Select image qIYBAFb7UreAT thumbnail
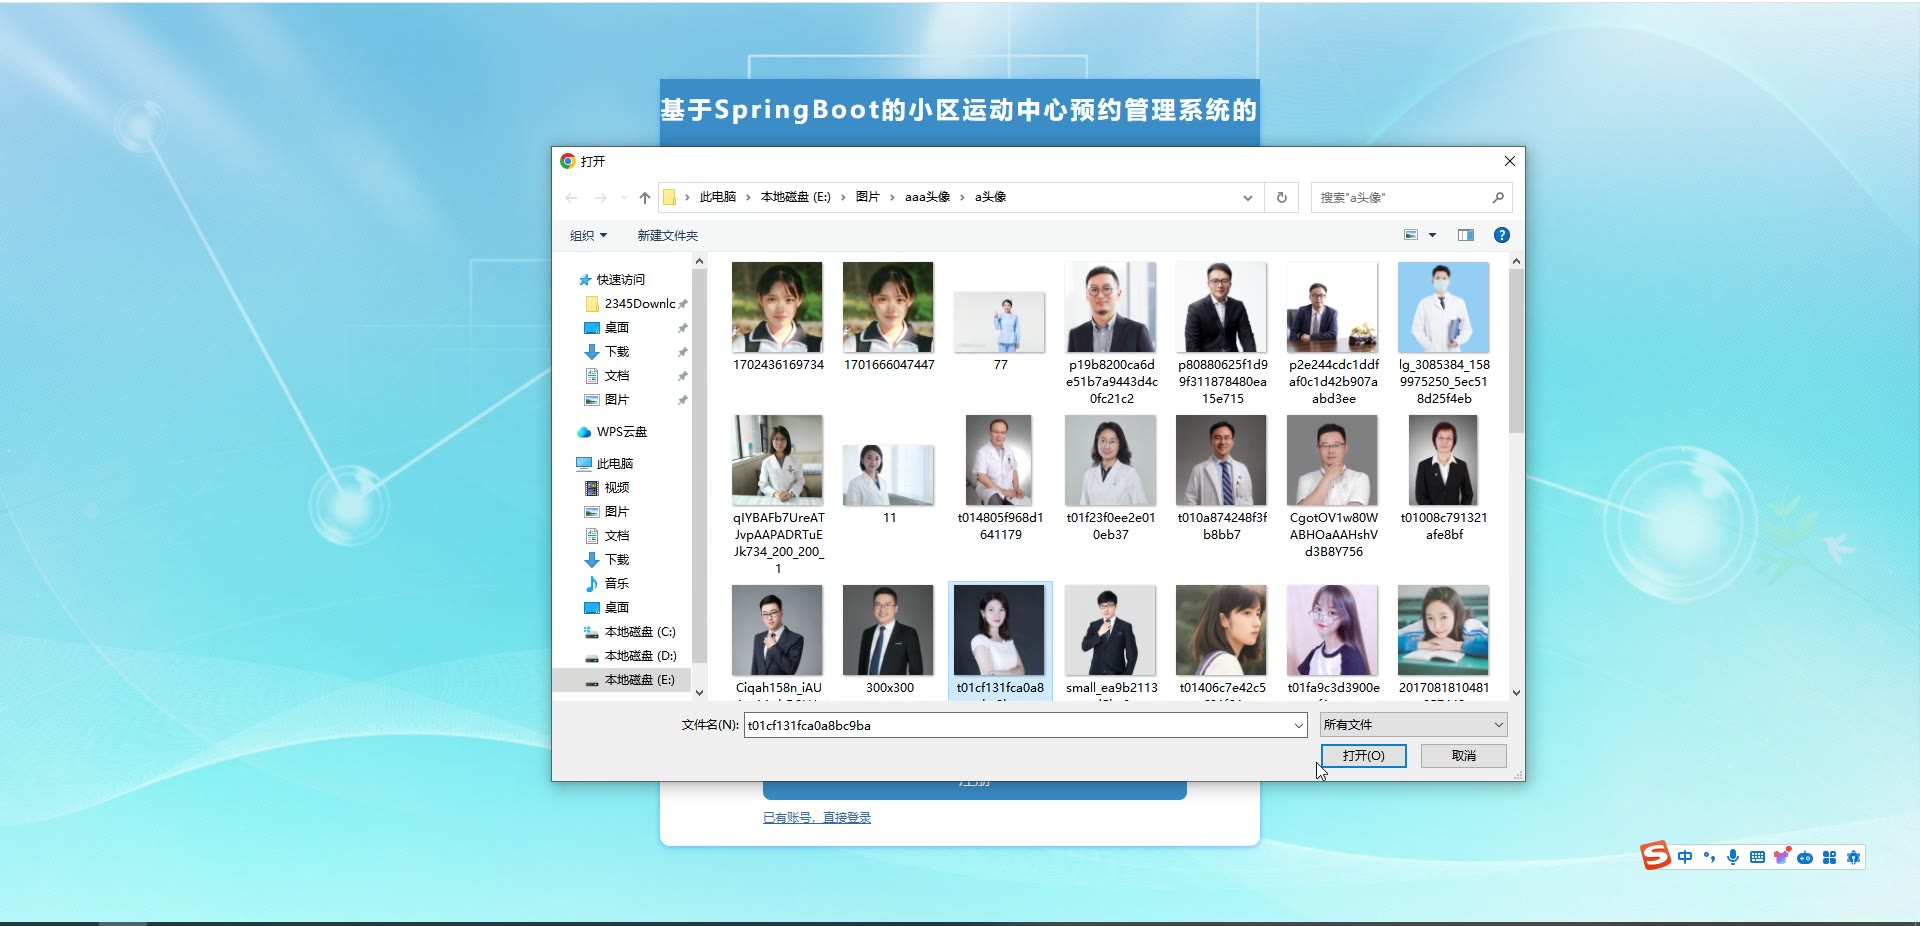Image resolution: width=1920 pixels, height=926 pixels. [777, 460]
